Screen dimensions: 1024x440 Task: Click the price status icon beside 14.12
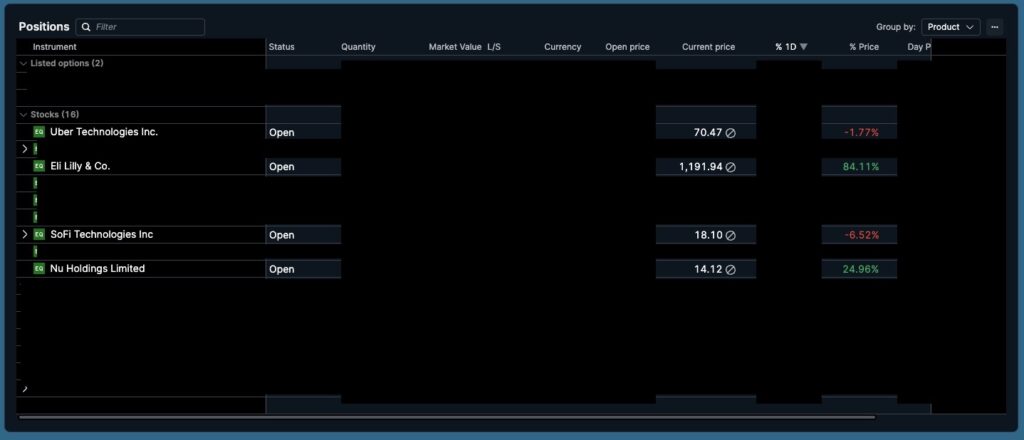(x=731, y=269)
